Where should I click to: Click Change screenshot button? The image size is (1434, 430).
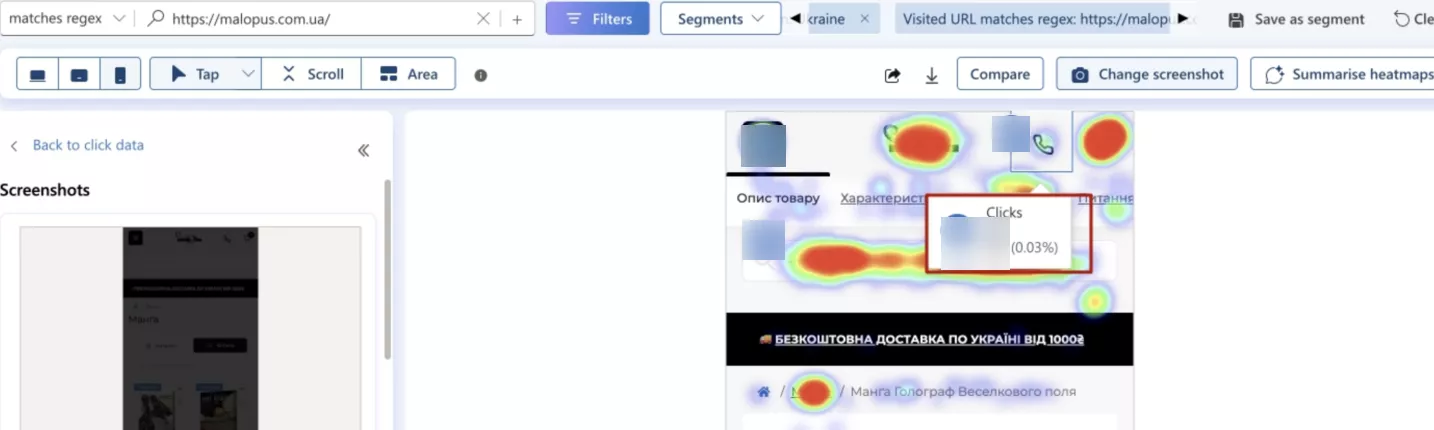tap(1147, 74)
